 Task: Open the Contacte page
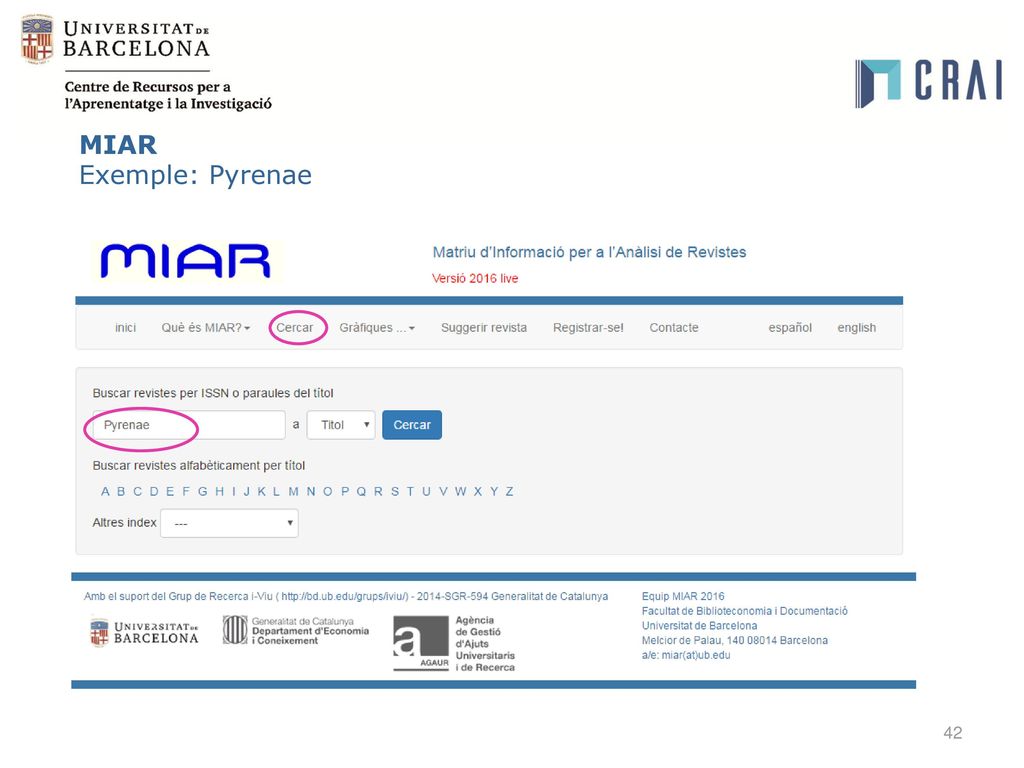(674, 328)
